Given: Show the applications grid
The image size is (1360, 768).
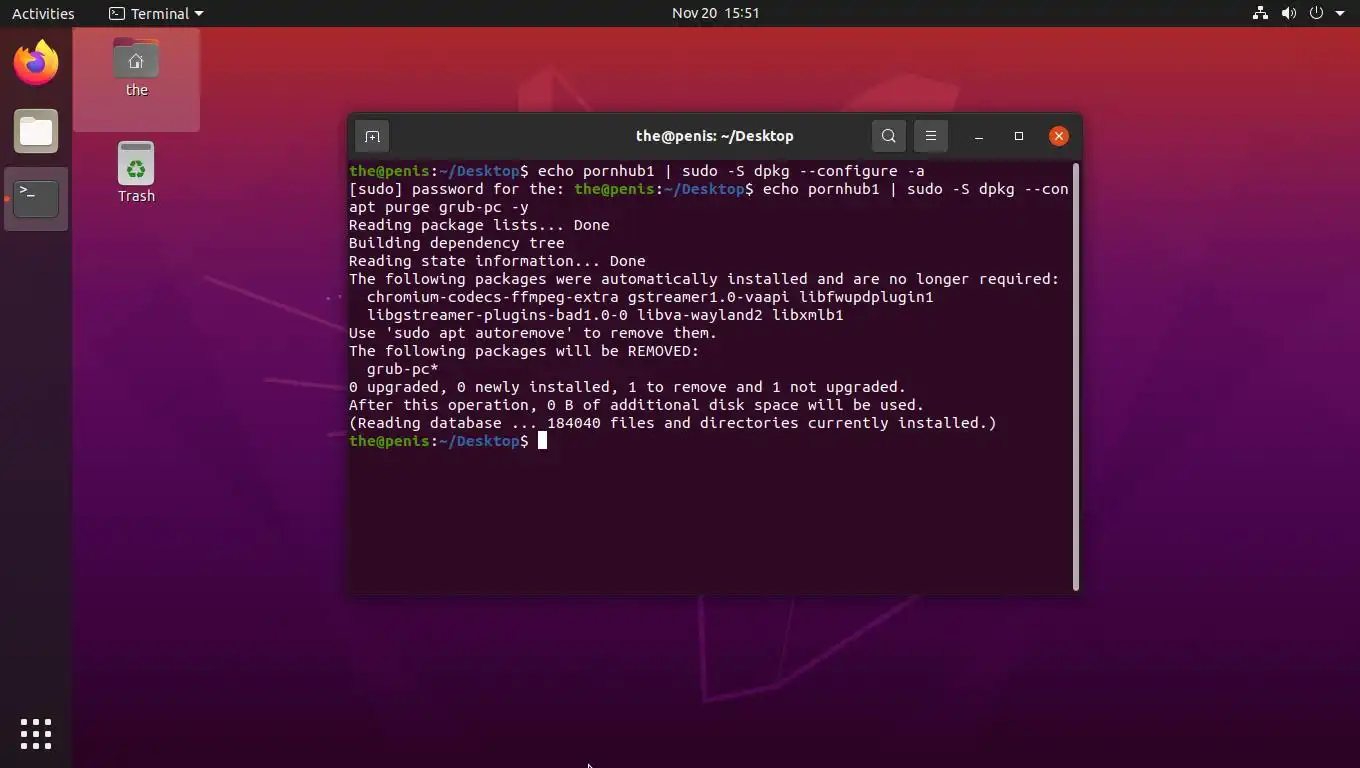Looking at the screenshot, I should click(36, 733).
